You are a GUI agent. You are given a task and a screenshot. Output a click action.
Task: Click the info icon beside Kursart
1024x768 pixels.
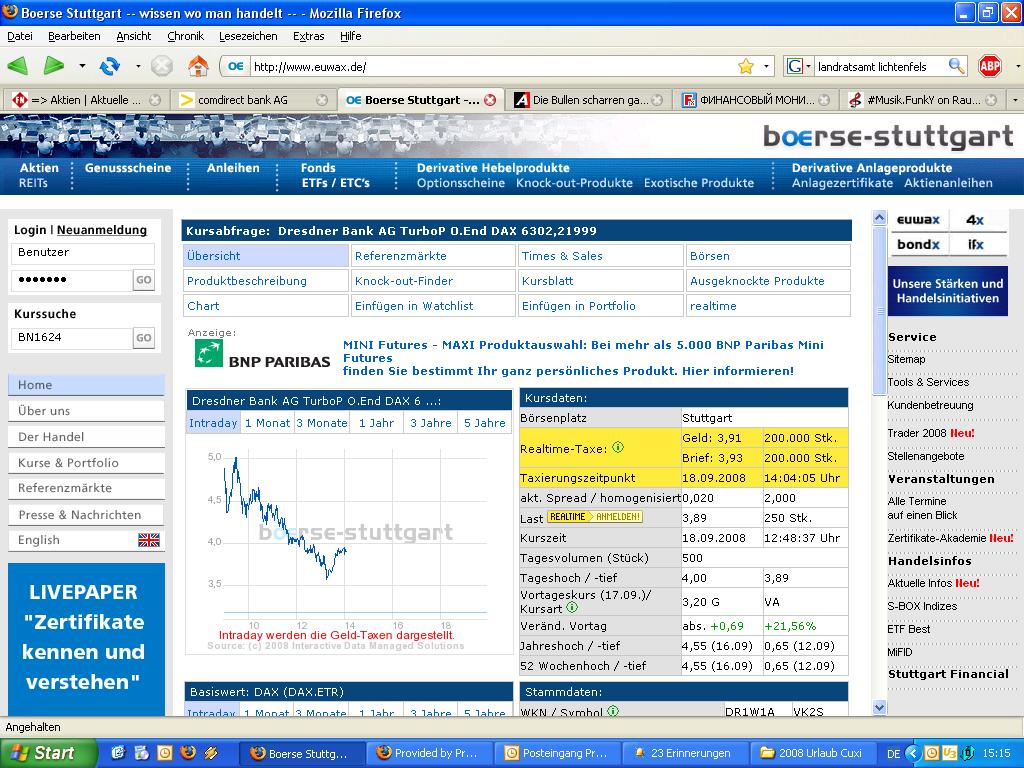pos(572,607)
